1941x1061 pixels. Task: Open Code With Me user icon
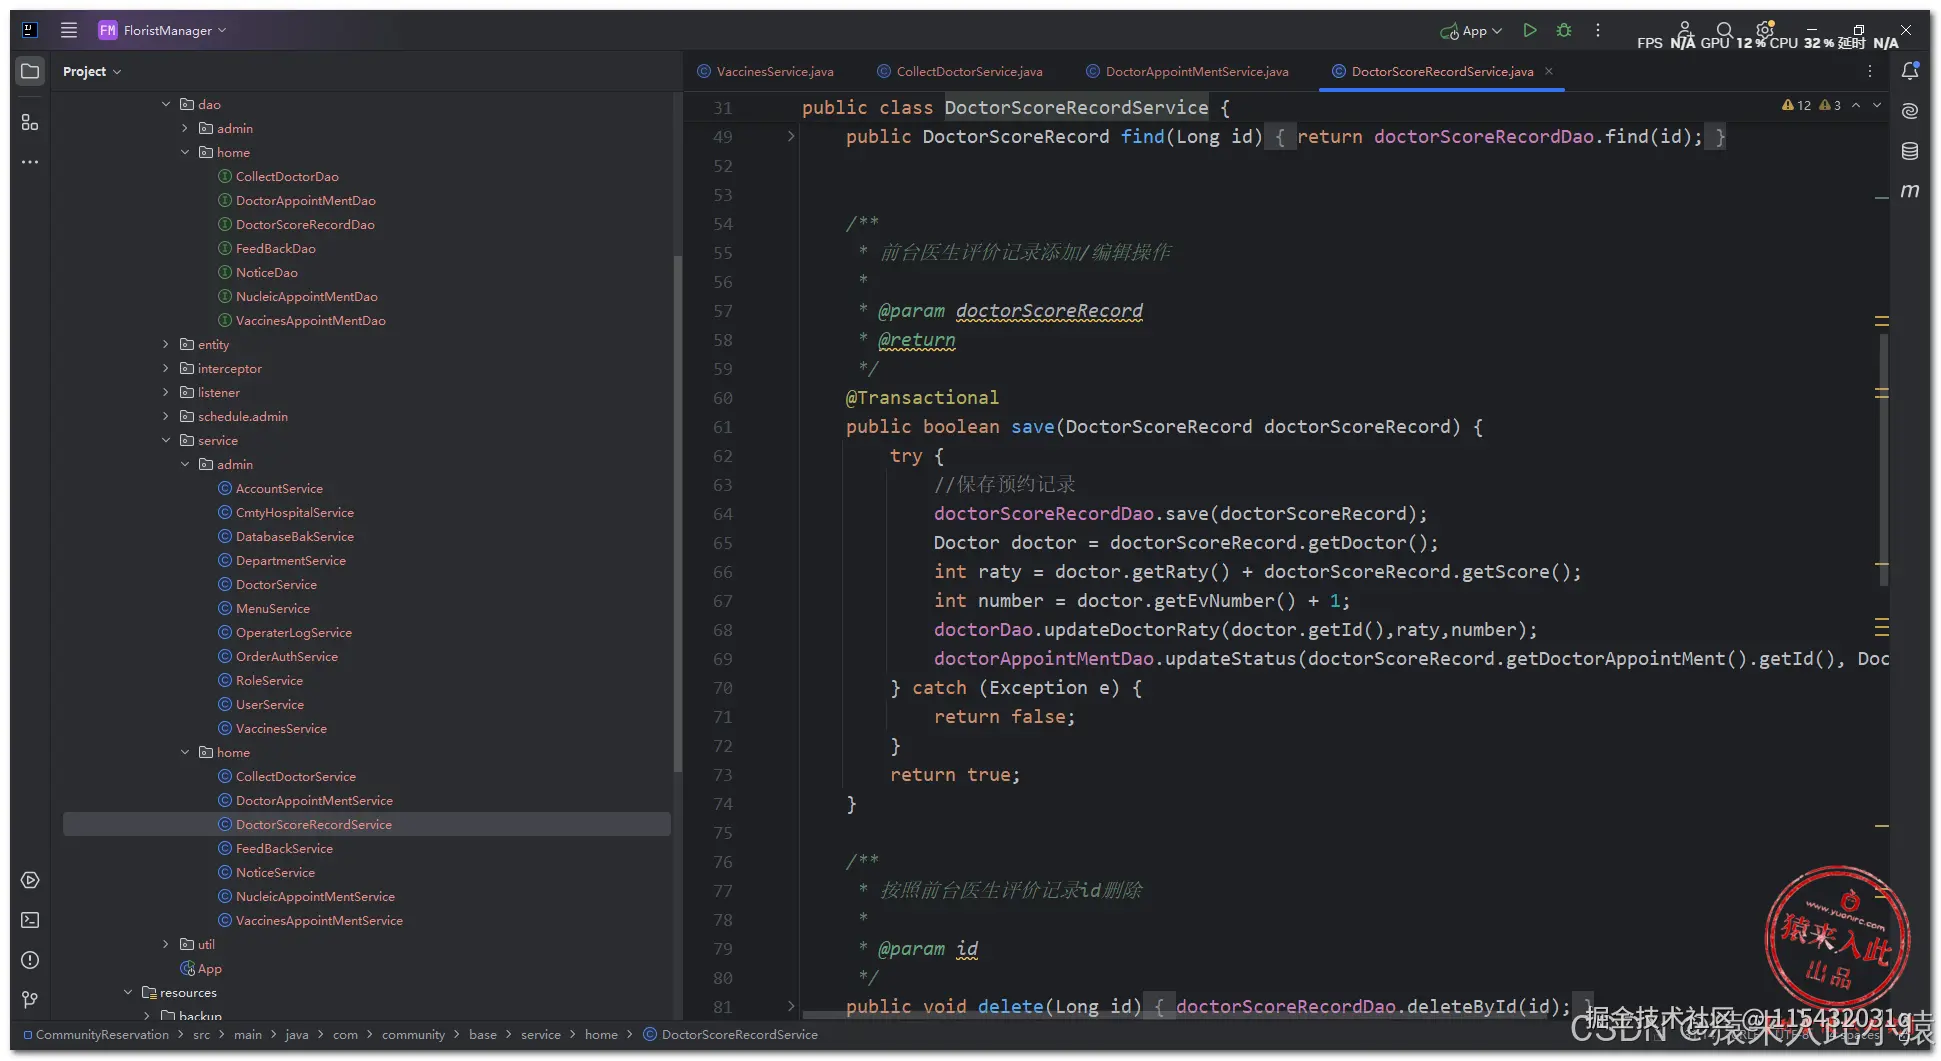coord(1684,28)
